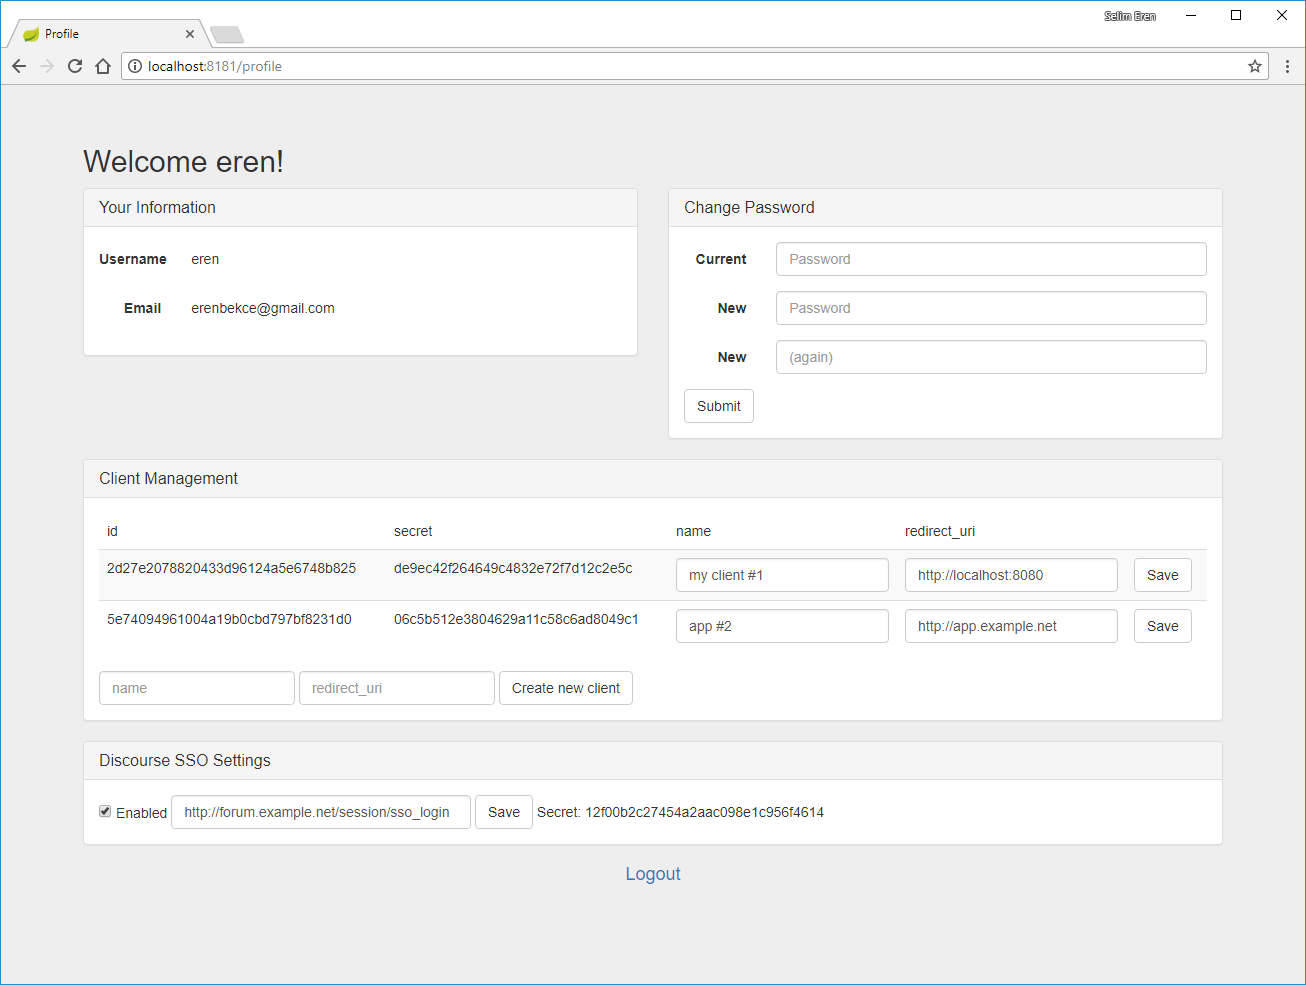Click Create new client button
The height and width of the screenshot is (985, 1306).
click(566, 688)
